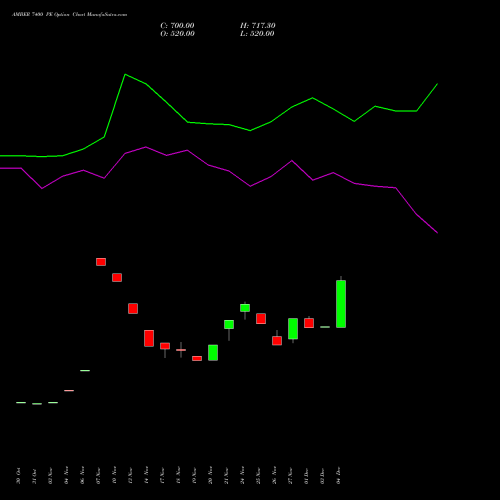
Task: Click the '24 Nov' date label
Action: coord(242,476)
